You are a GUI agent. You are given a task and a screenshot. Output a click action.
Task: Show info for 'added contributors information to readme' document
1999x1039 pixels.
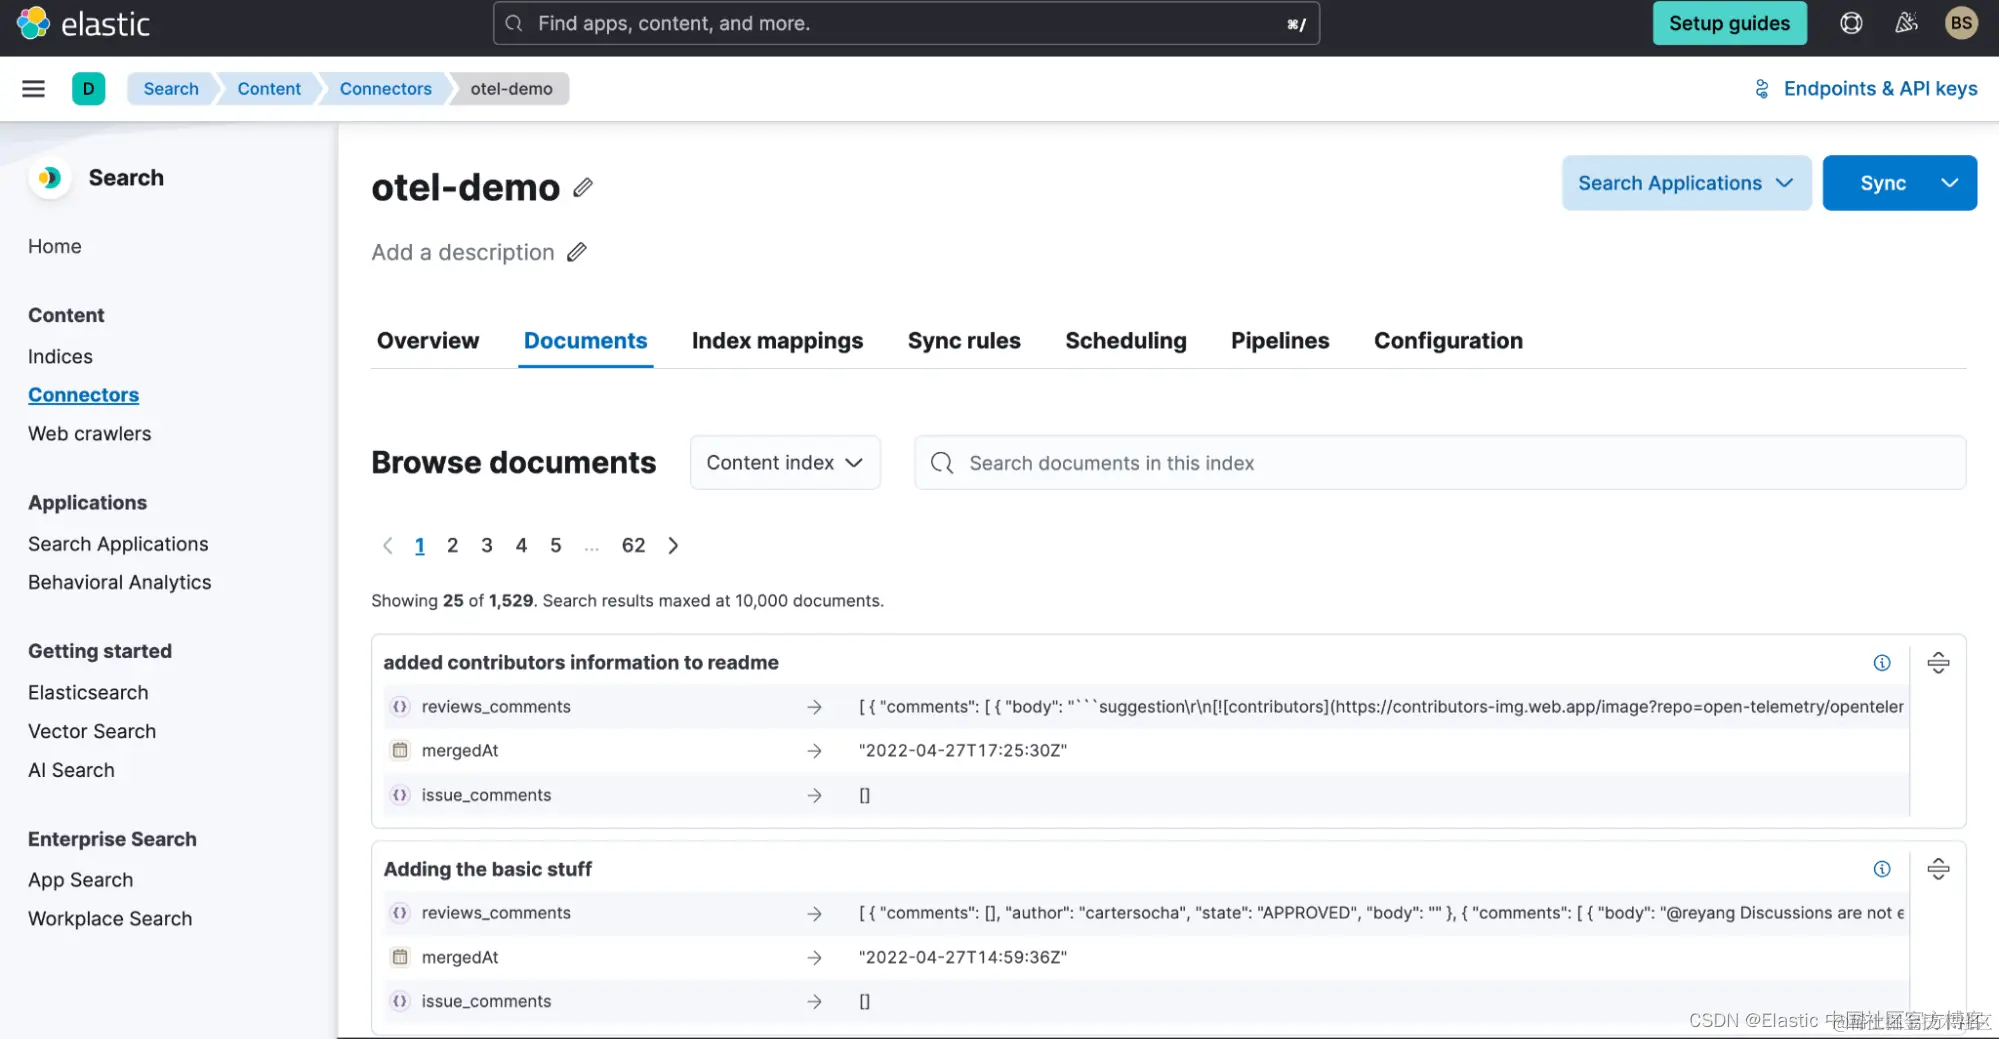point(1881,663)
